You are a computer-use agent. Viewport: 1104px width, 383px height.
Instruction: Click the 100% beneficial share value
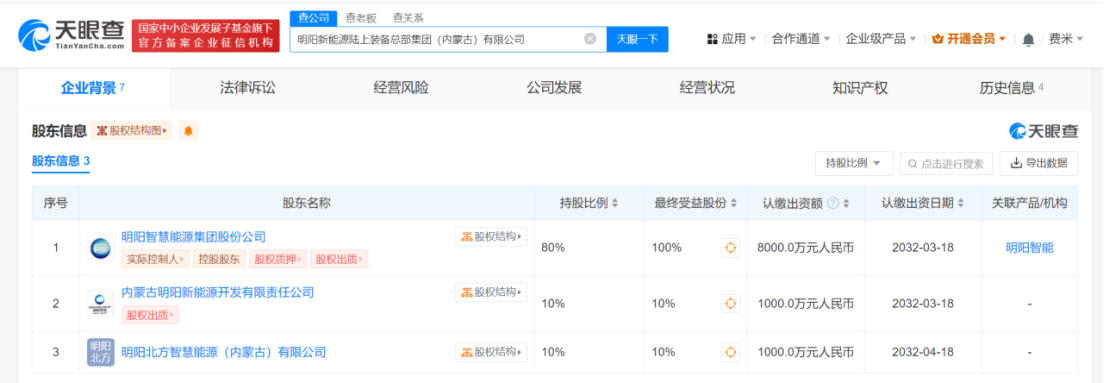[x=667, y=248]
